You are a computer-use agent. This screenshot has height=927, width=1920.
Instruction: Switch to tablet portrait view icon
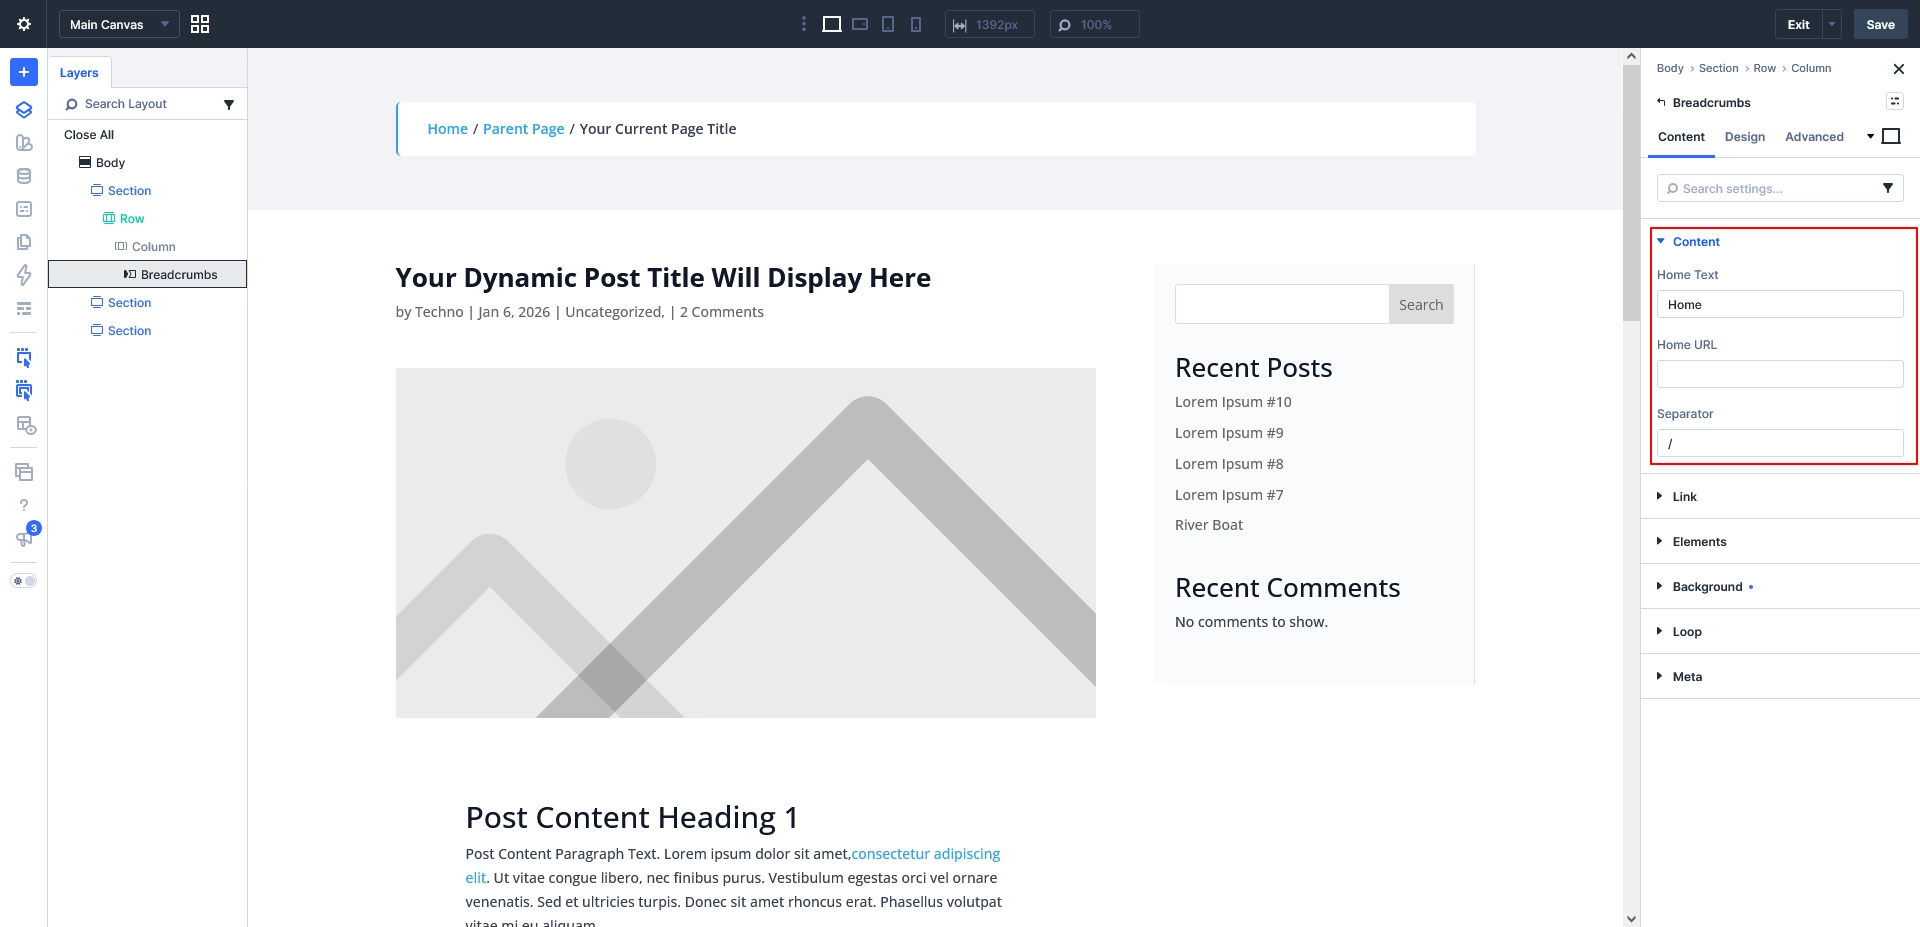[888, 24]
